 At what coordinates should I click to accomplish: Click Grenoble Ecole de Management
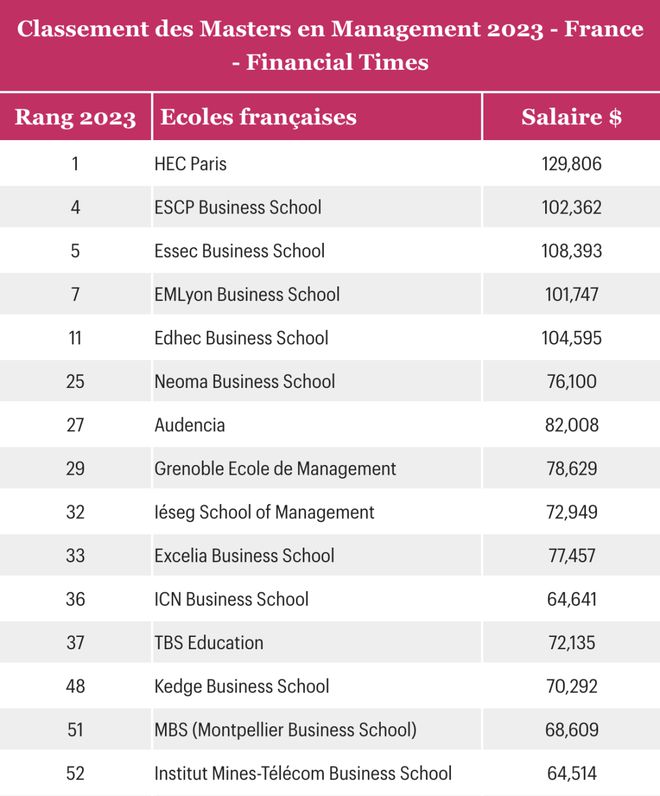tap(275, 468)
